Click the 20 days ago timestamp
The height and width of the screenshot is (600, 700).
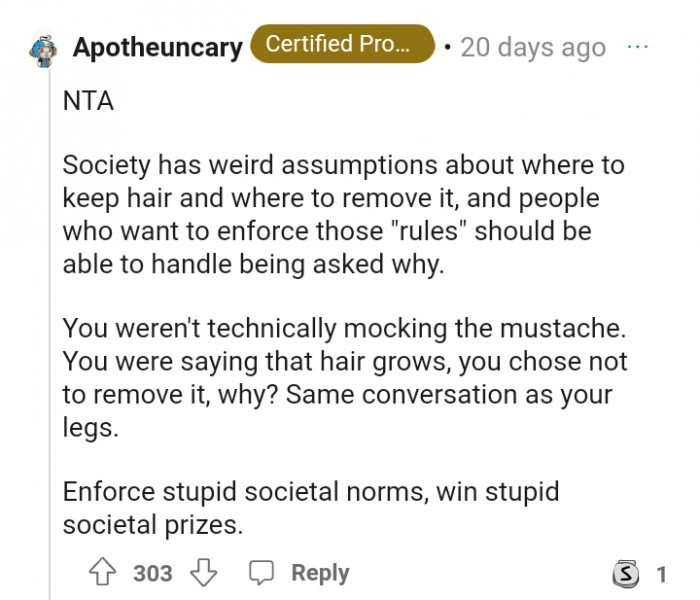(533, 48)
